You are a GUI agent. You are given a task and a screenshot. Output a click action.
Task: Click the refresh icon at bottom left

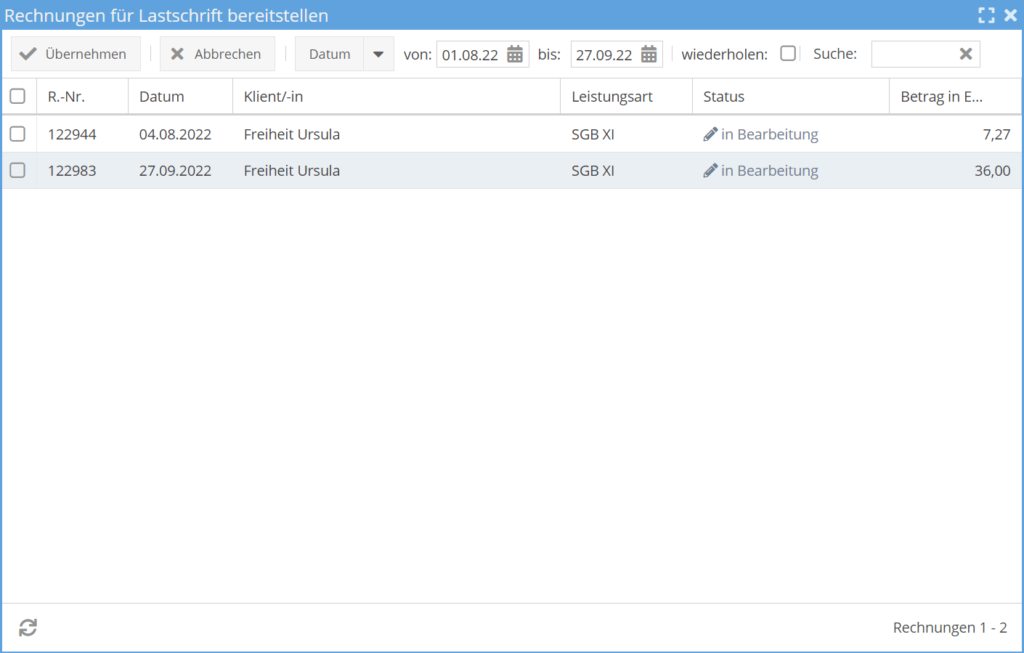(x=28, y=628)
